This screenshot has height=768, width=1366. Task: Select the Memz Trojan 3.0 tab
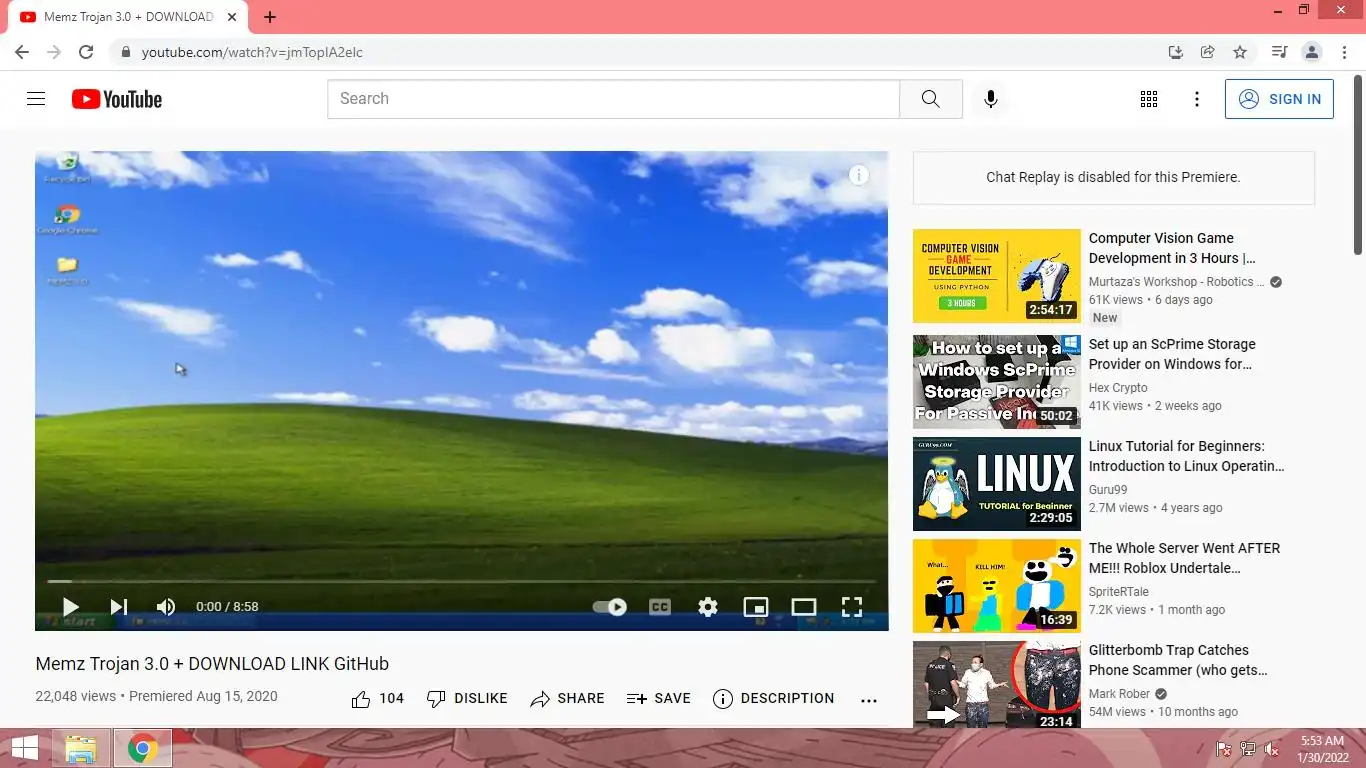coord(128,17)
